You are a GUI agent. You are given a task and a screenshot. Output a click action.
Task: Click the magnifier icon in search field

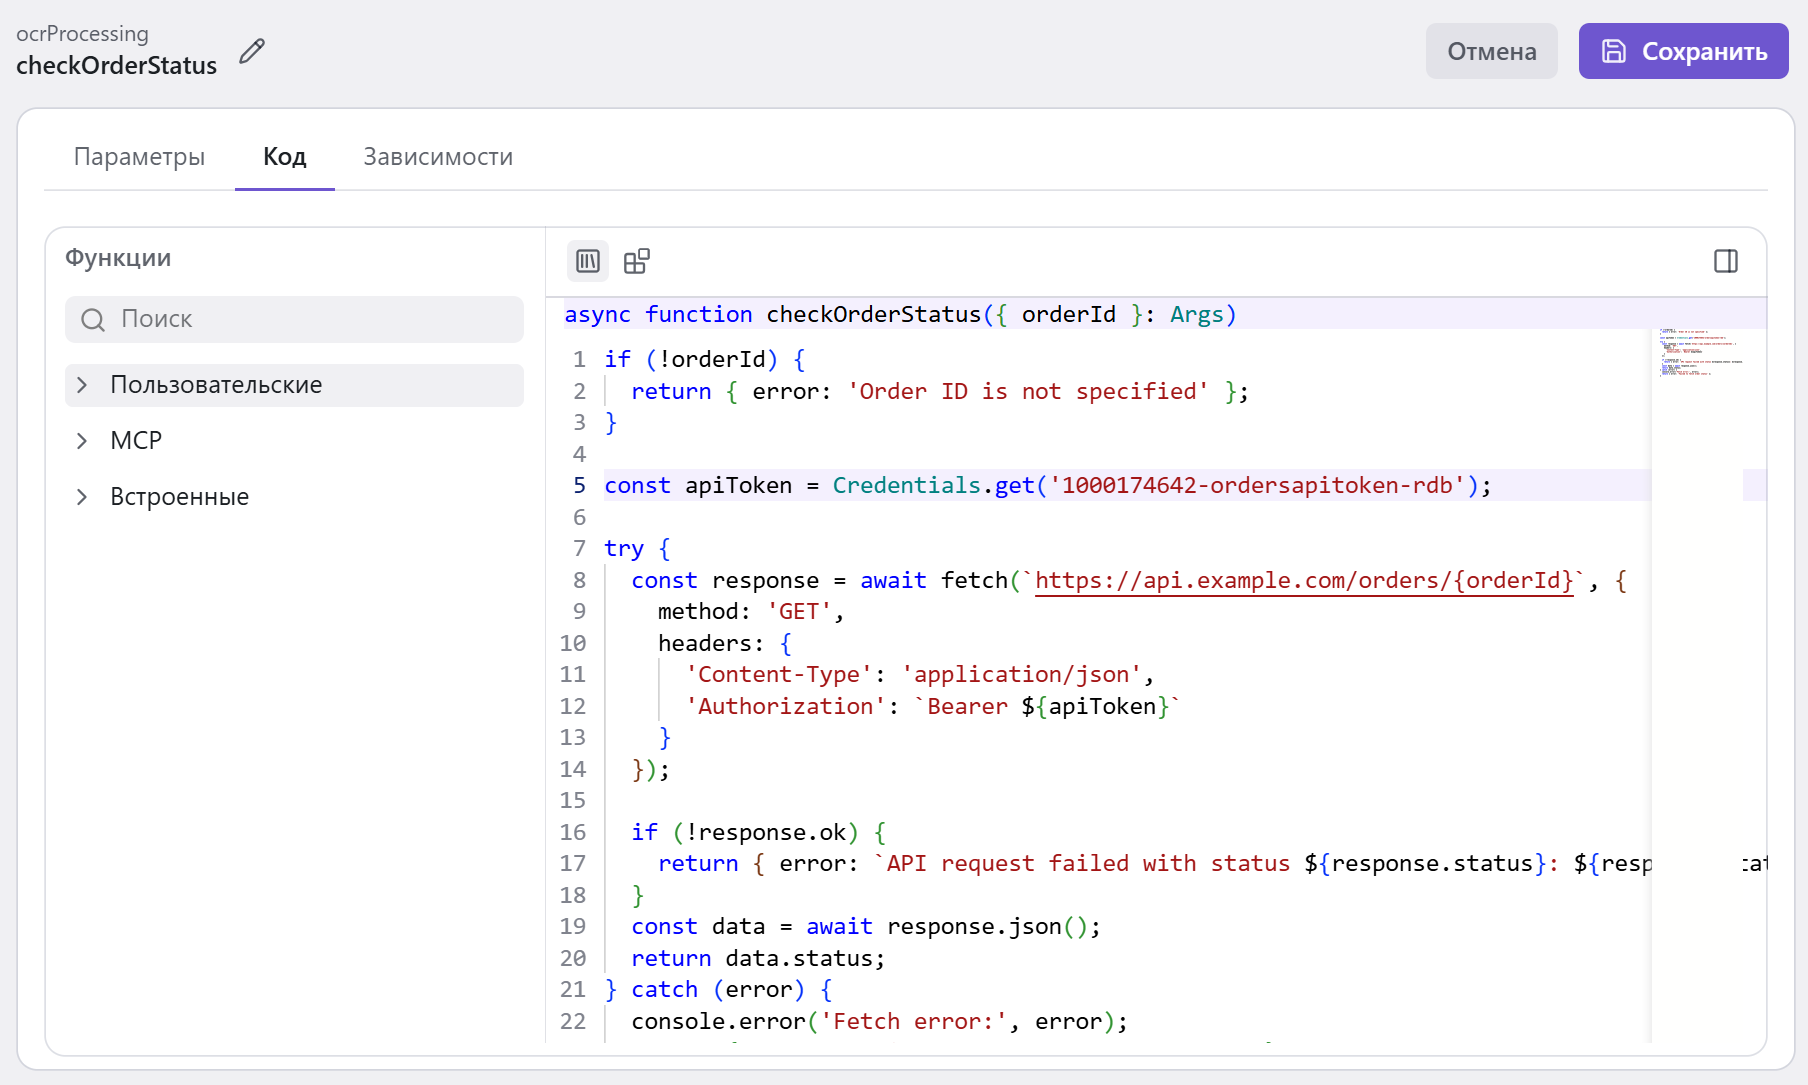click(x=93, y=320)
